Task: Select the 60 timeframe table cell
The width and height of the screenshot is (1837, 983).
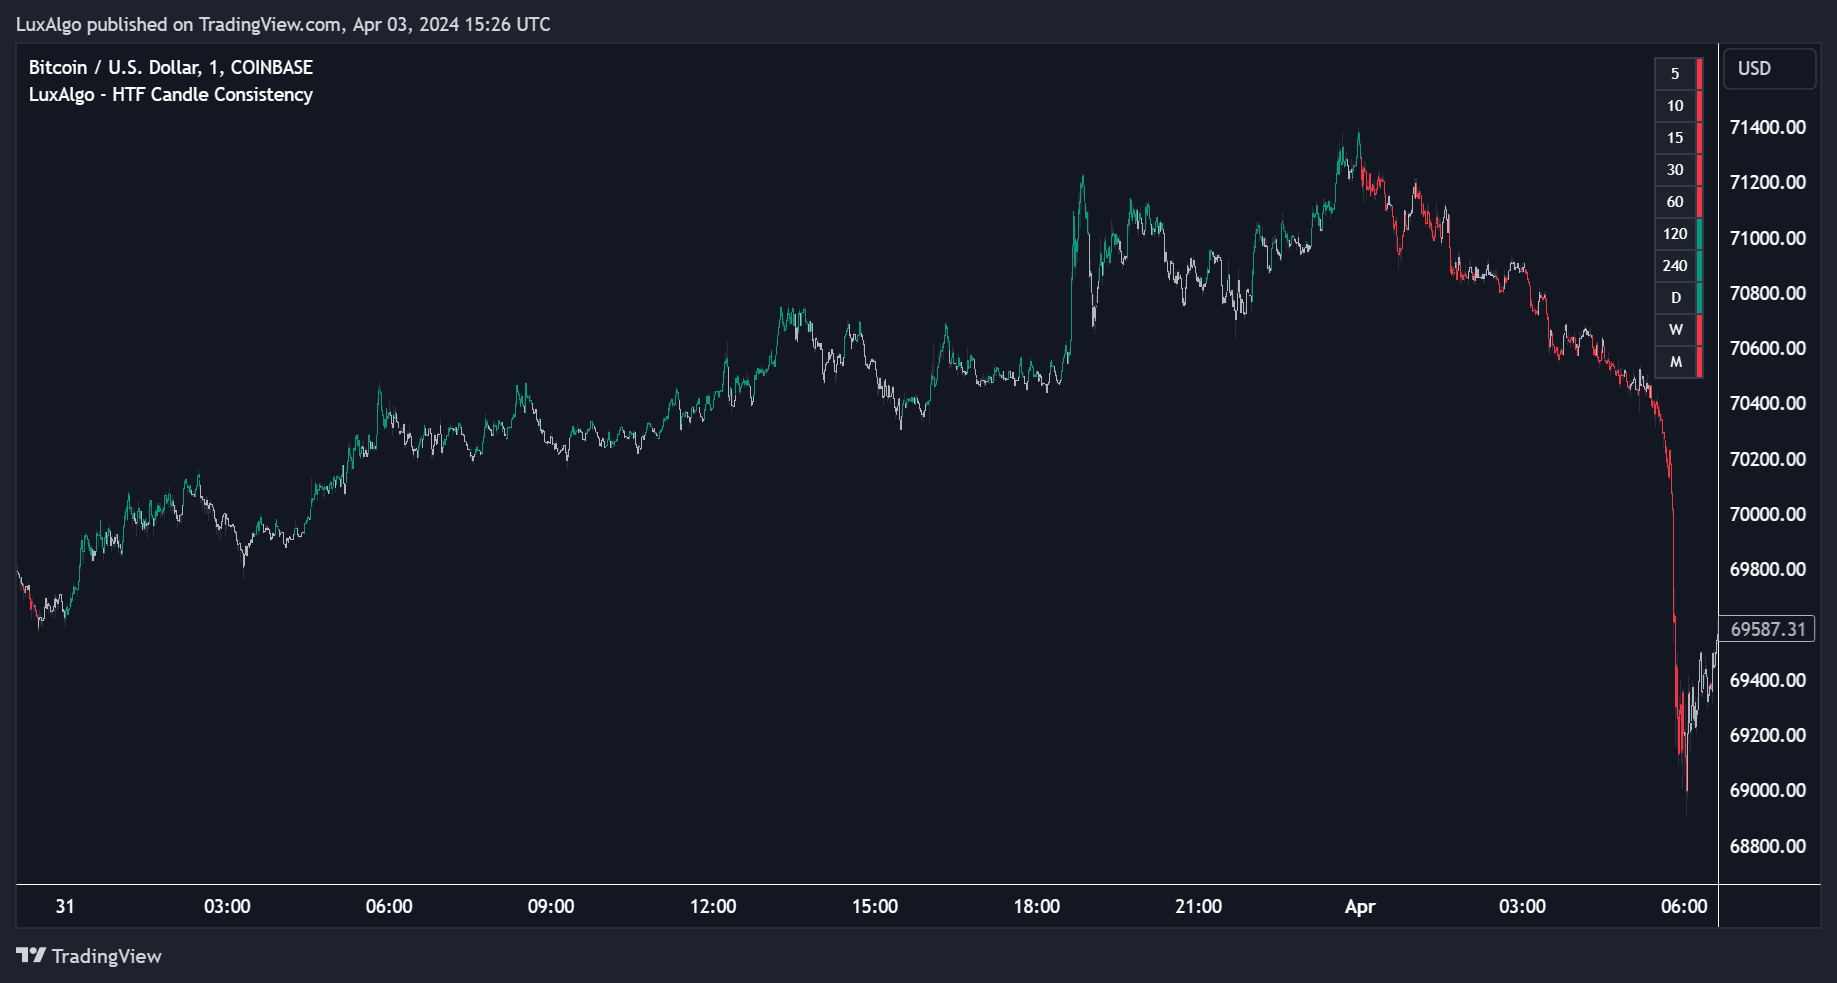Action: click(1675, 202)
